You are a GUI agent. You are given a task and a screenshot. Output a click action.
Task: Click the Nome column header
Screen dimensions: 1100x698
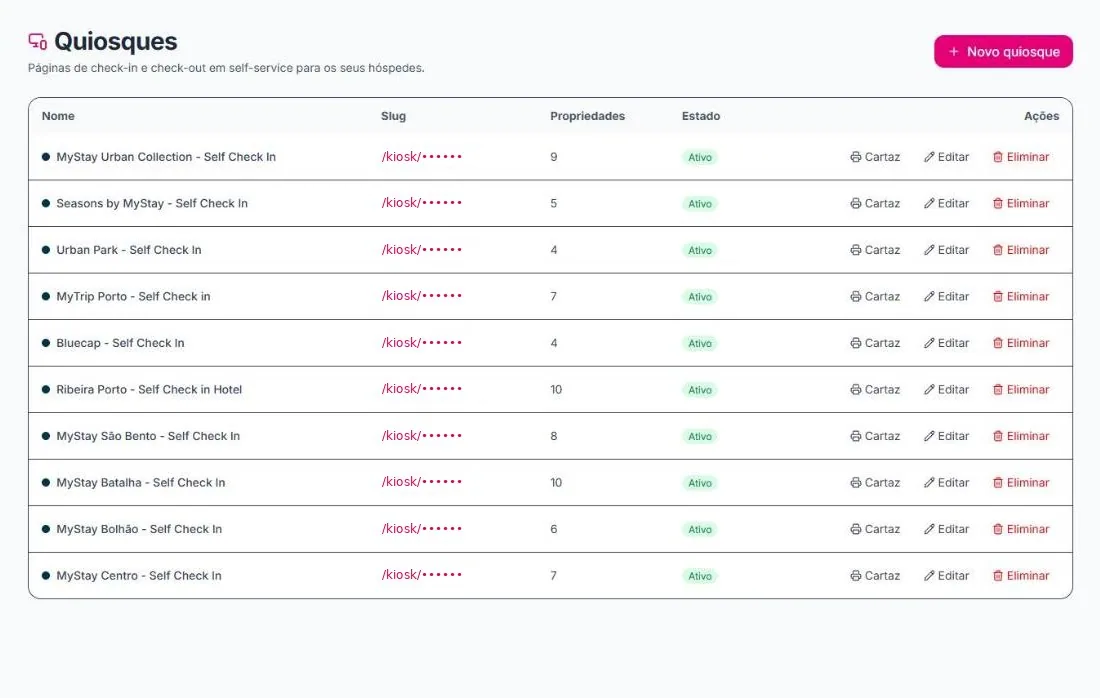pyautogui.click(x=58, y=116)
